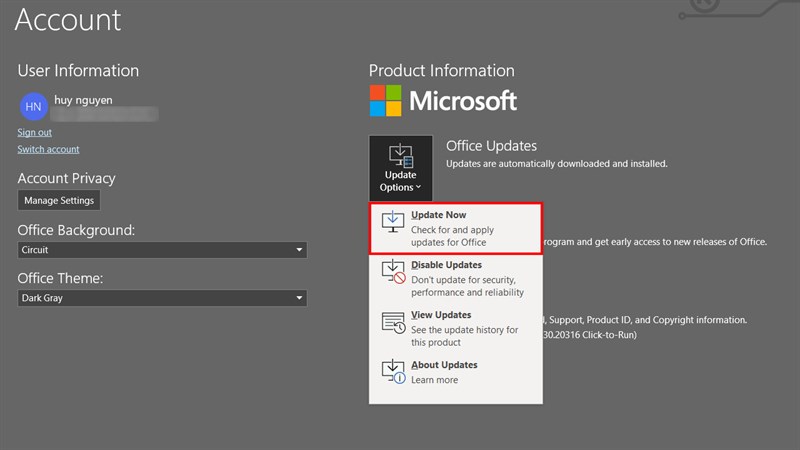Click the Account Privacy heading
The height and width of the screenshot is (450, 800).
66,178
